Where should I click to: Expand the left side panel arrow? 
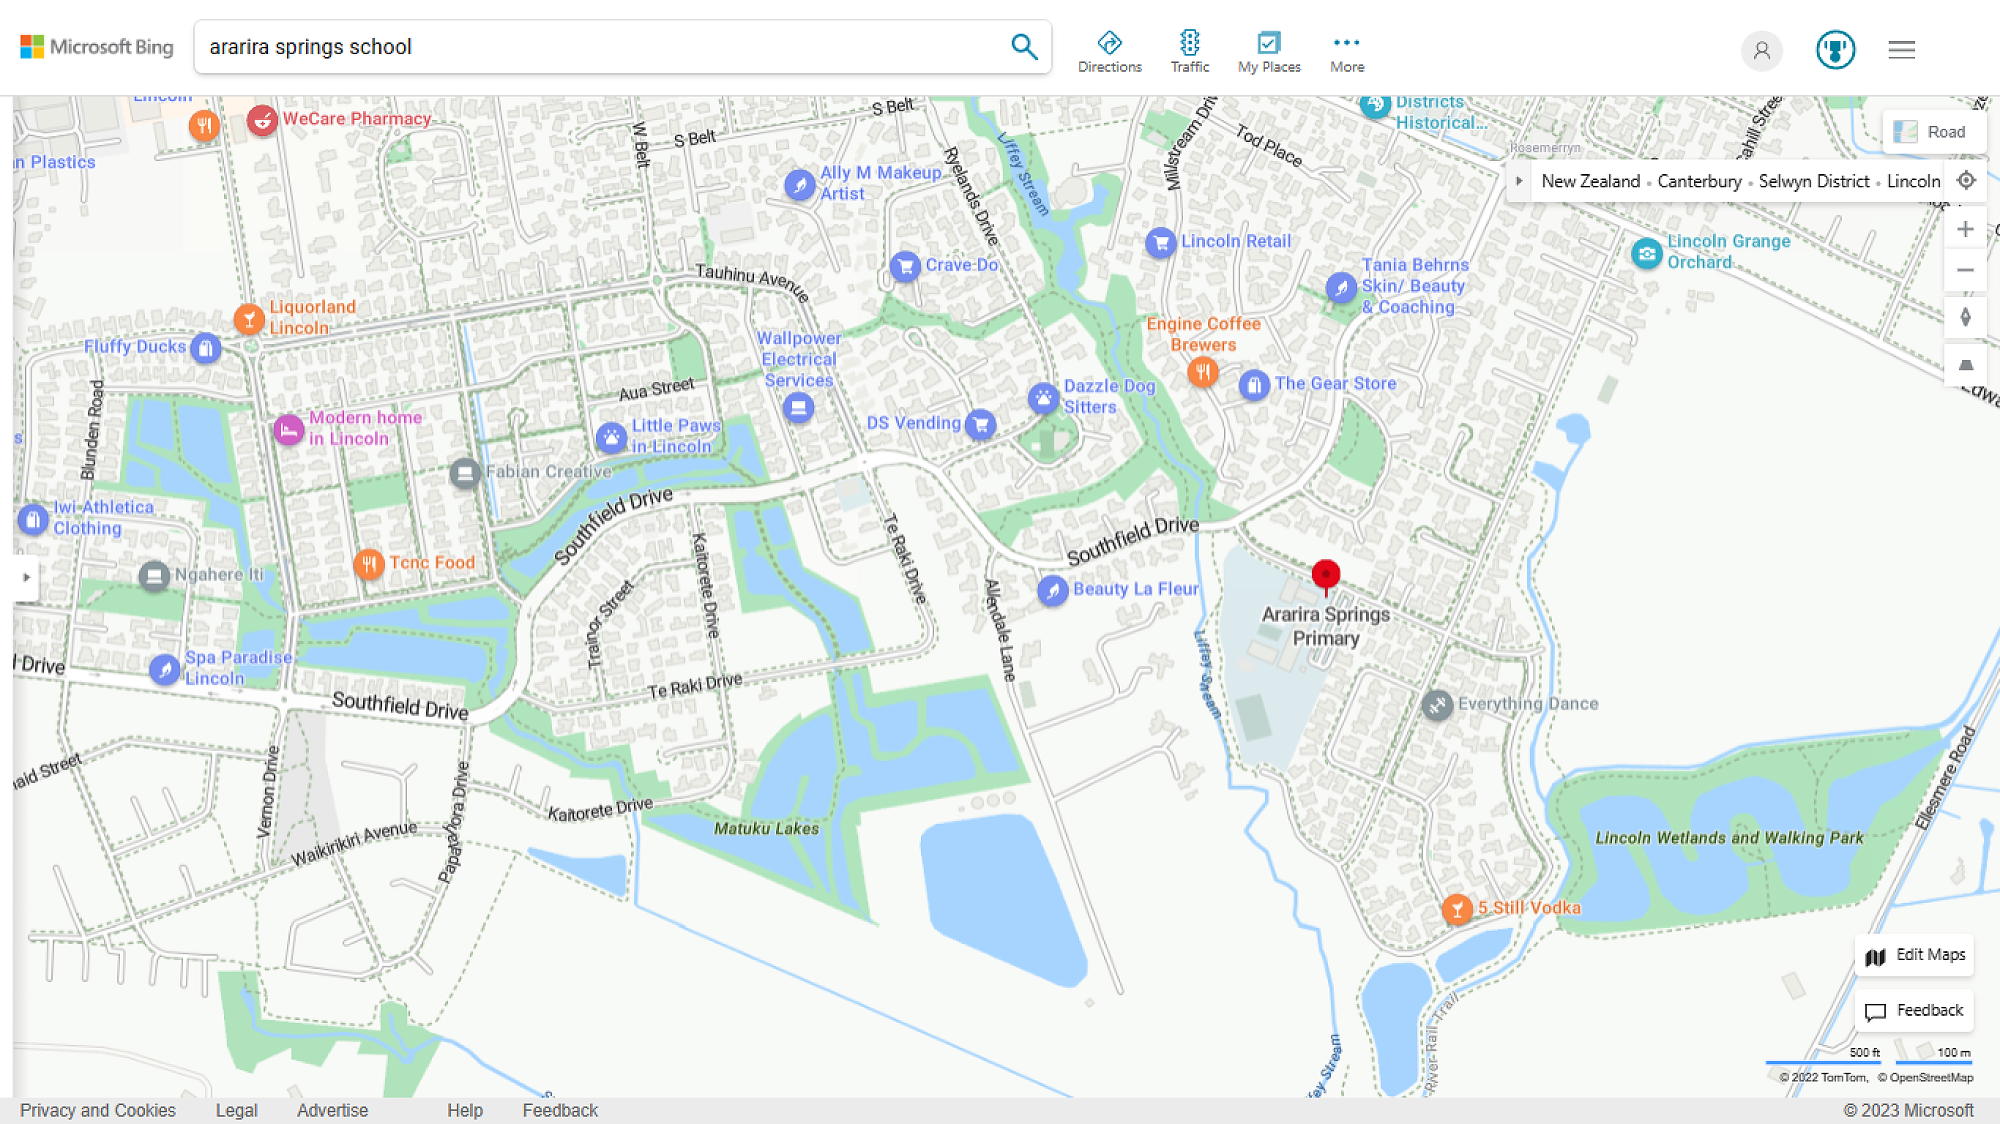(26, 577)
